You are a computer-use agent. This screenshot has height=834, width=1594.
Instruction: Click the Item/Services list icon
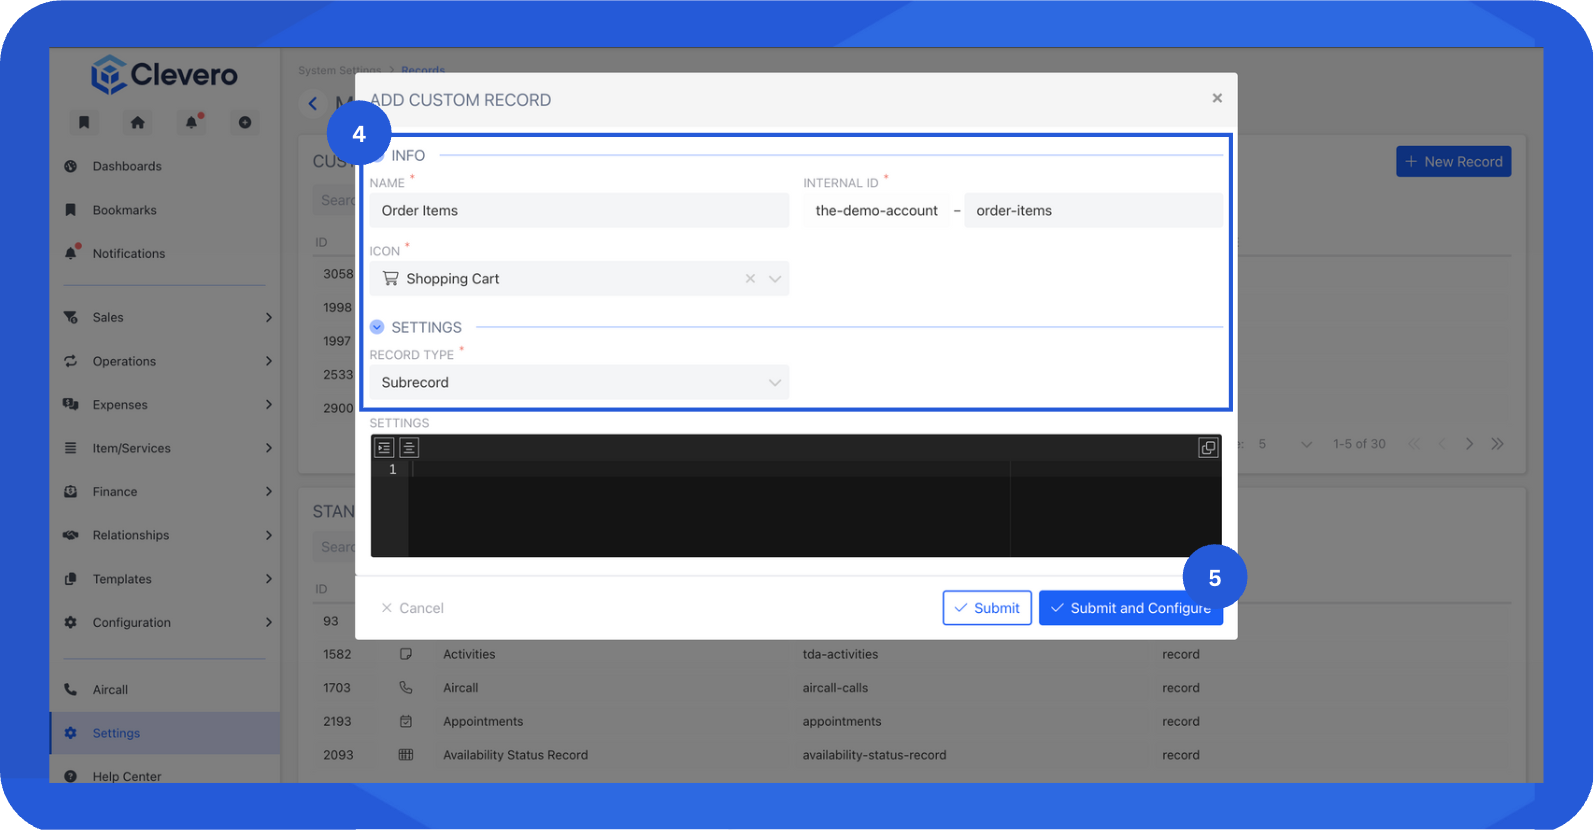(x=71, y=448)
